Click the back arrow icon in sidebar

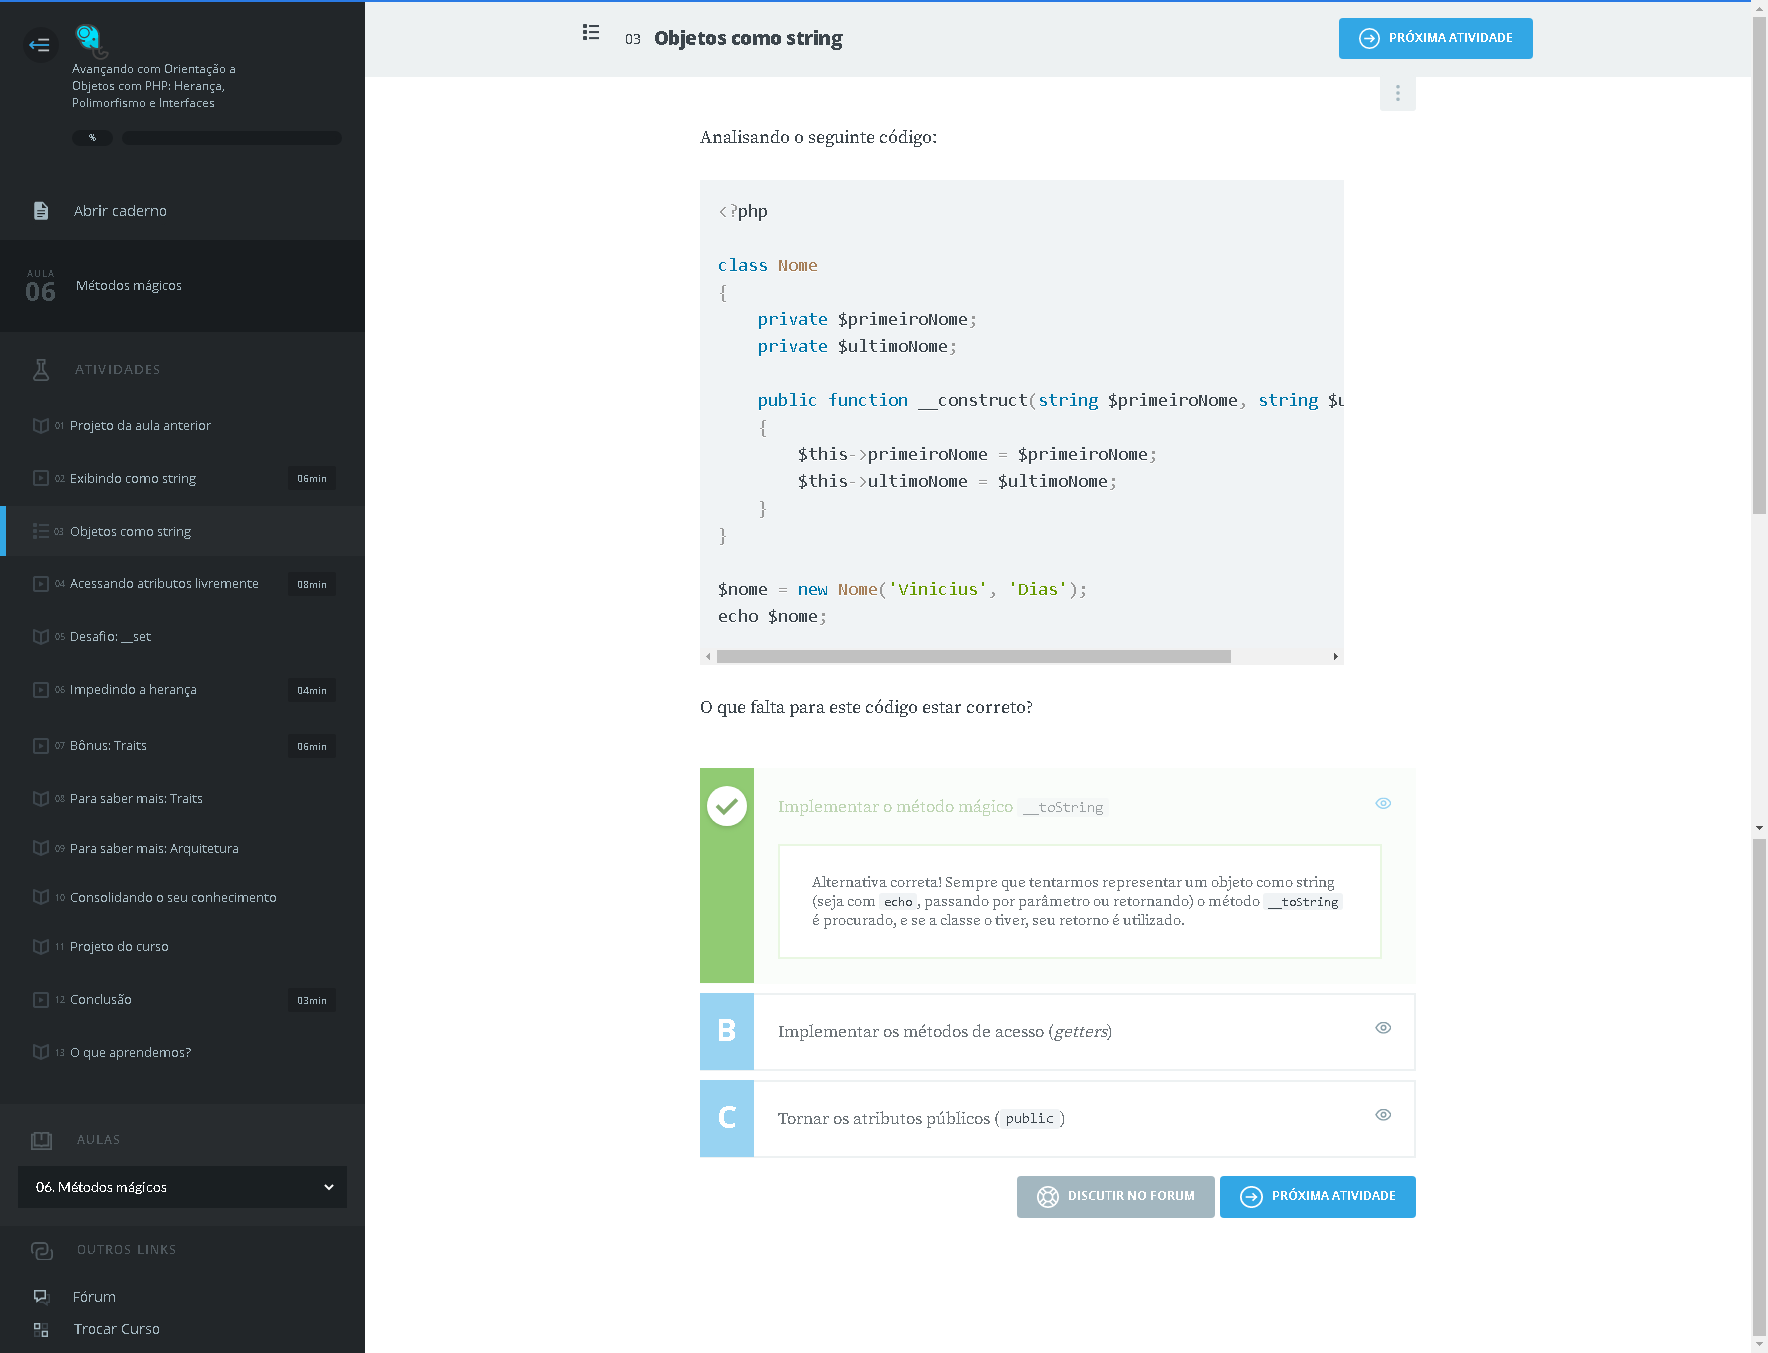coord(40,45)
